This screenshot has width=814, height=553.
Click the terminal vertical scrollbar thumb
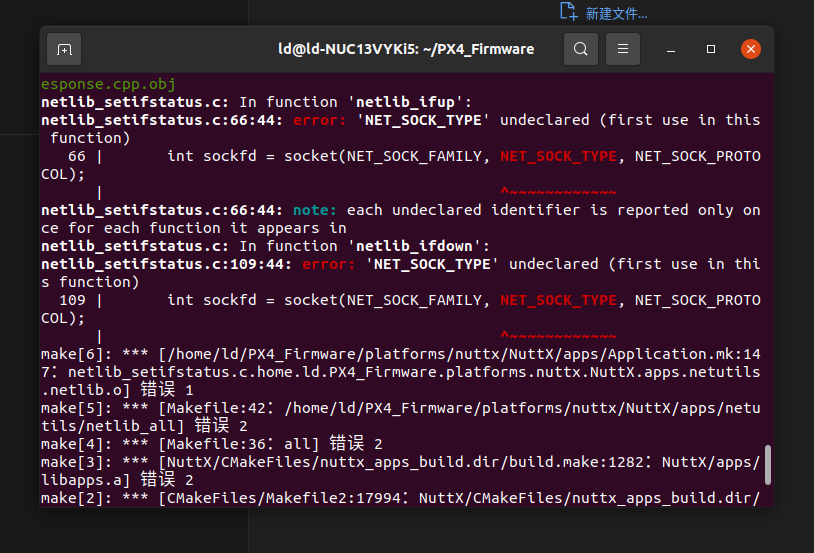[767, 464]
